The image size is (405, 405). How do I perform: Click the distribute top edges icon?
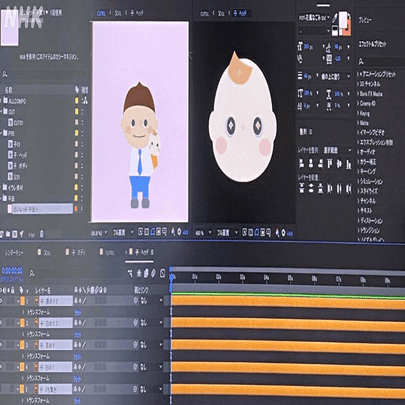tap(302, 189)
